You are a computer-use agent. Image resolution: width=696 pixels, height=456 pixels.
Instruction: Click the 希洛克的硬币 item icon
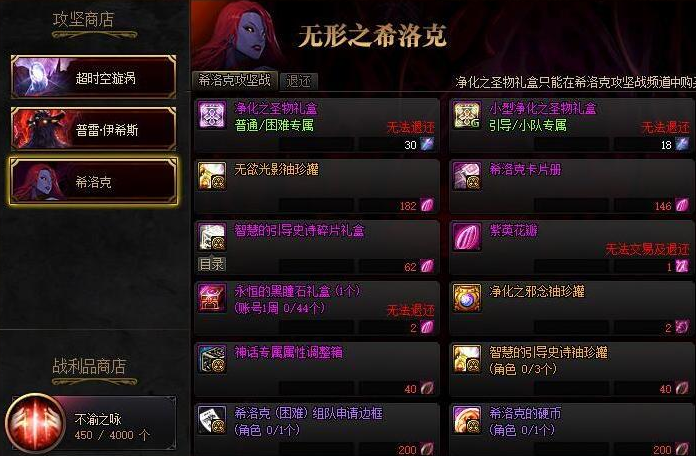point(467,420)
